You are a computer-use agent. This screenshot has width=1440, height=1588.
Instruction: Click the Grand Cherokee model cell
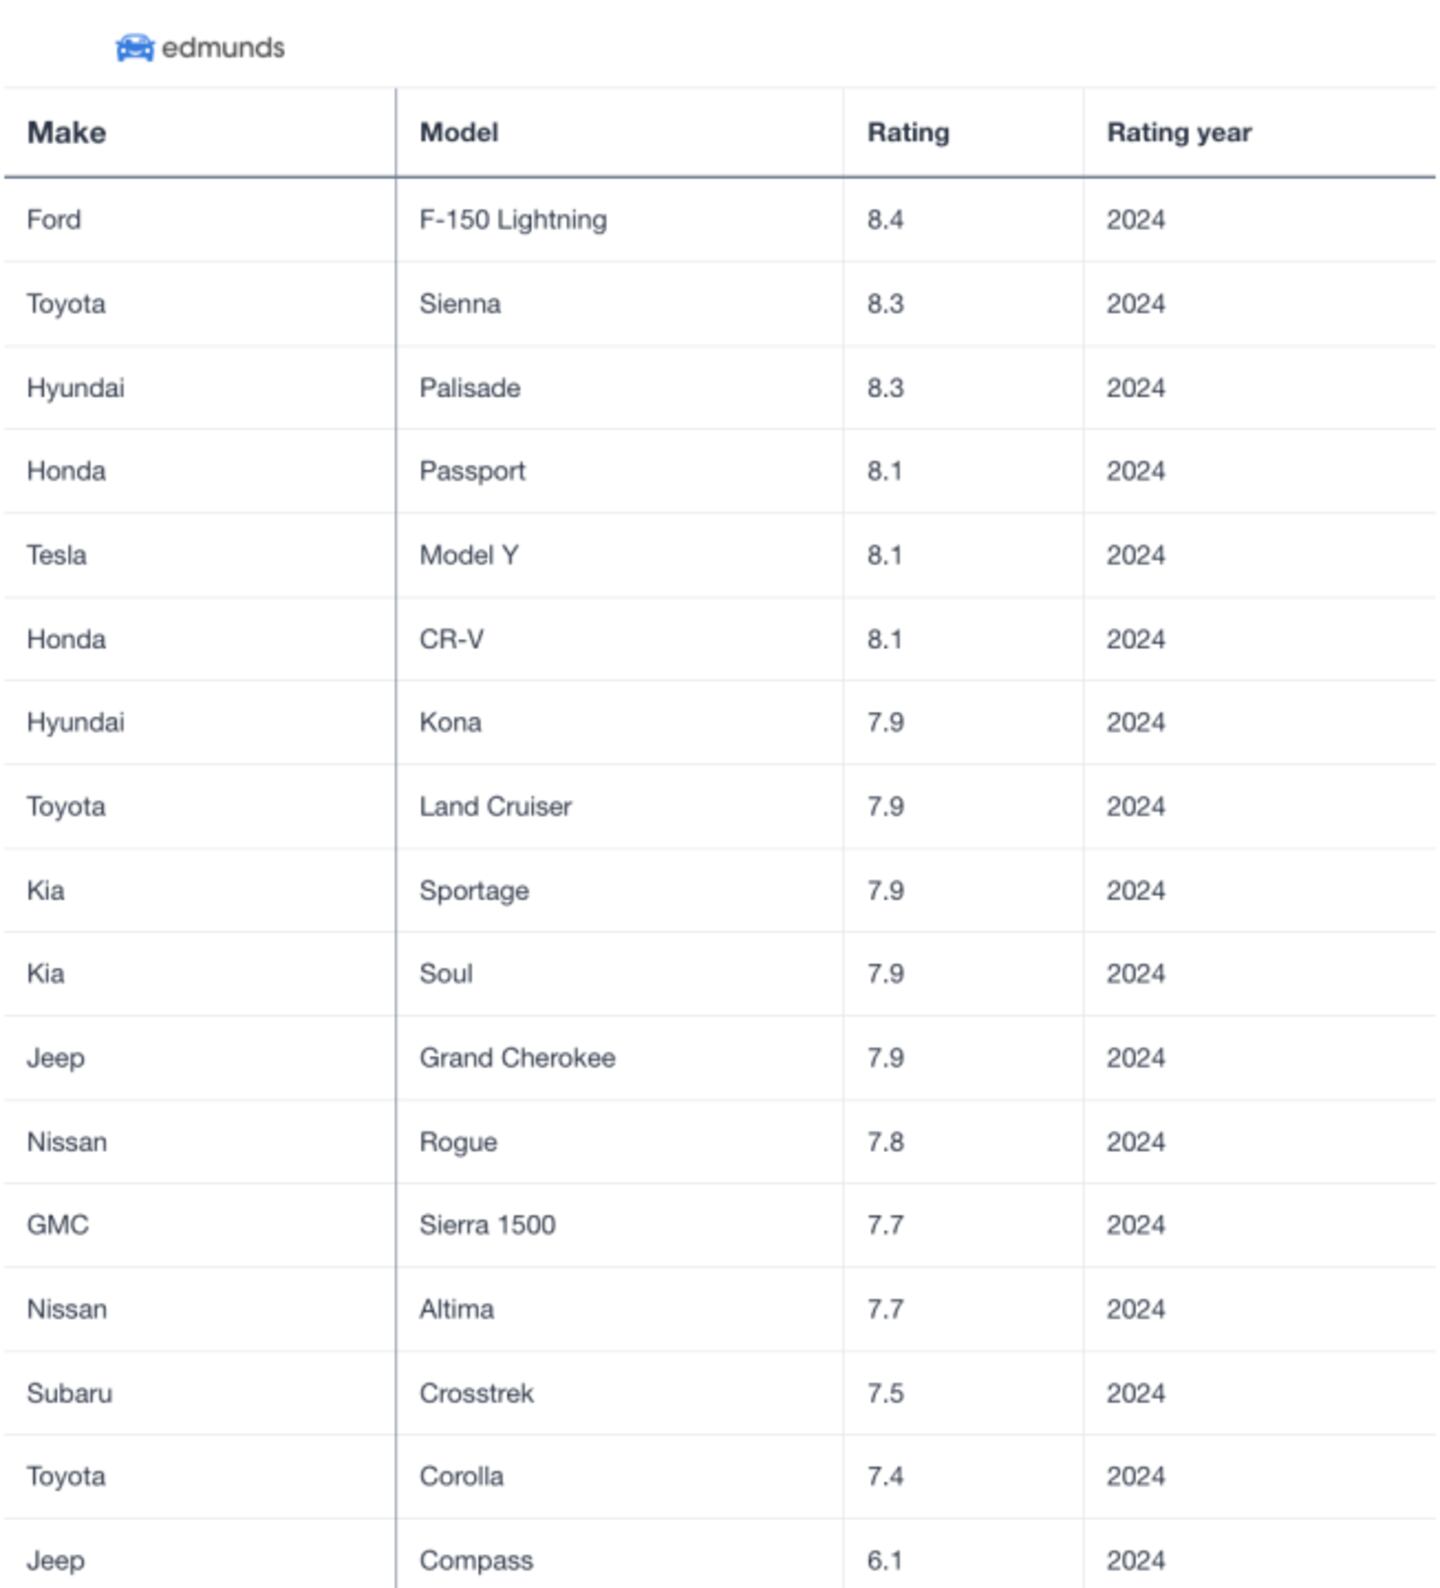click(x=517, y=1058)
